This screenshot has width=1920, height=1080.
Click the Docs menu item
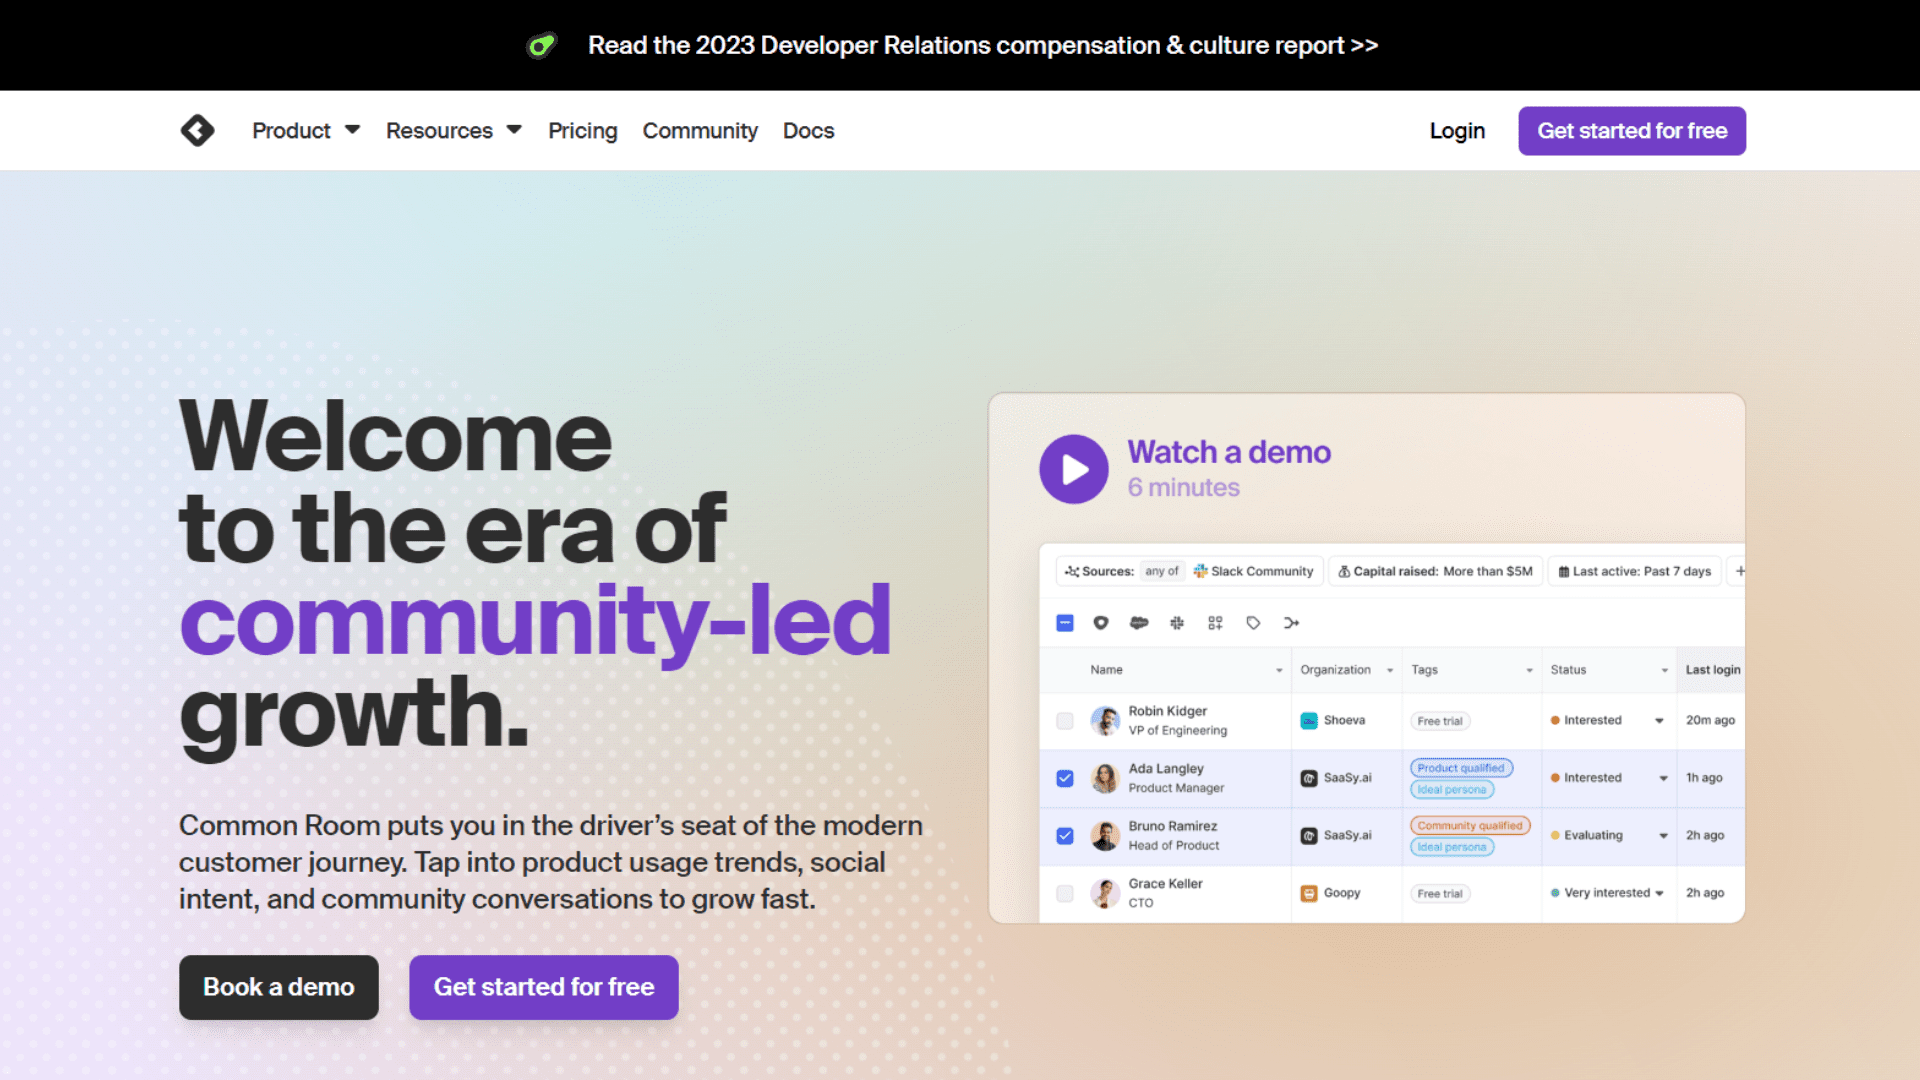pos(808,130)
